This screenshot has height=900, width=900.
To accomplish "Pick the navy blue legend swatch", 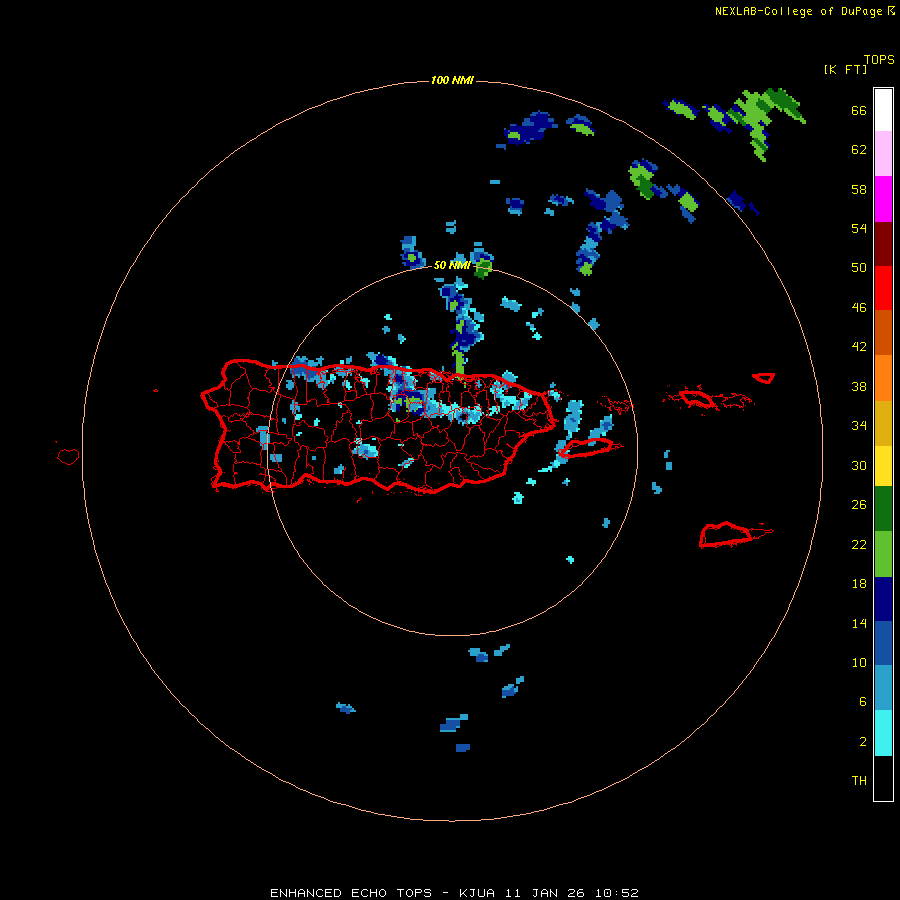I will 883,599.
